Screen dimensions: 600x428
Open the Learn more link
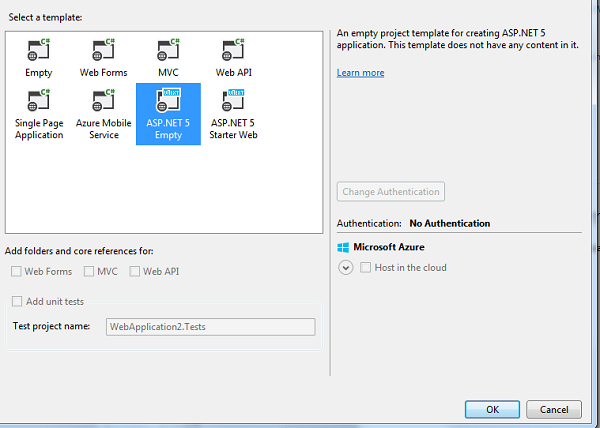pyautogui.click(x=360, y=73)
